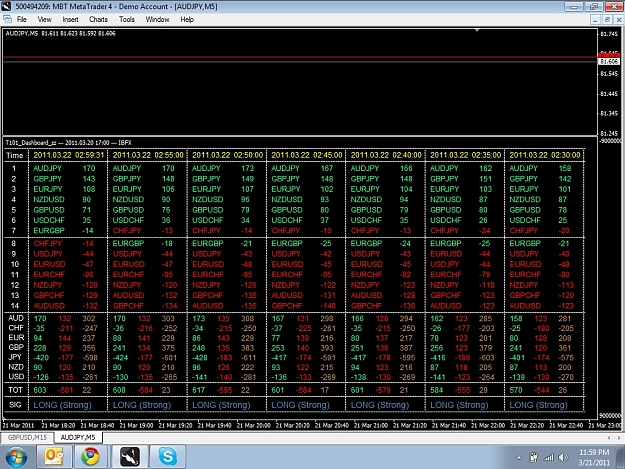Click the JPY currency row label
Screen dimensions: 625x469
tap(15, 357)
